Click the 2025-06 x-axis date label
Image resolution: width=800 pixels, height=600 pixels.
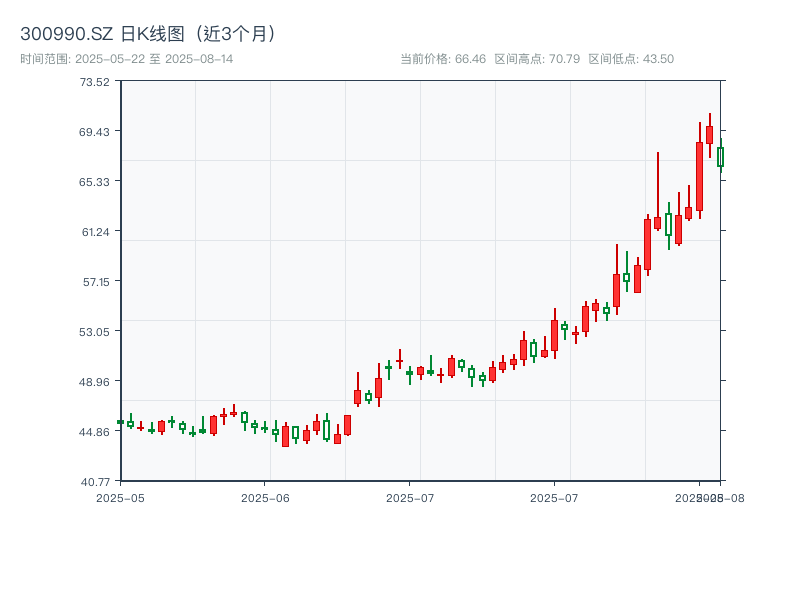click(x=265, y=497)
